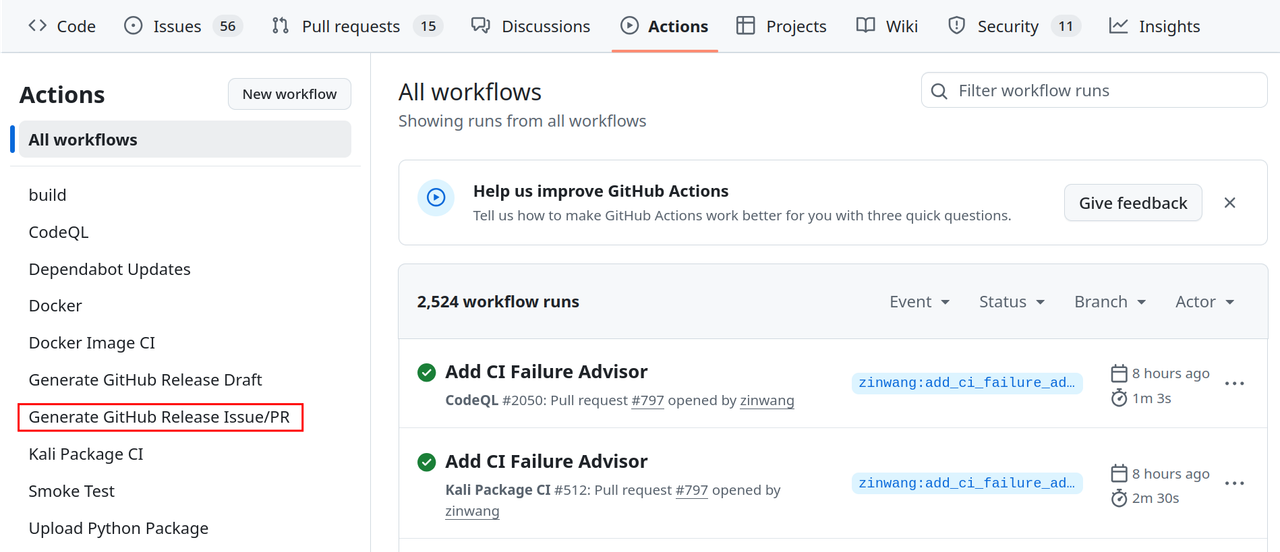Focus the Filter workflow runs field
1280x552 pixels.
pos(1094,90)
